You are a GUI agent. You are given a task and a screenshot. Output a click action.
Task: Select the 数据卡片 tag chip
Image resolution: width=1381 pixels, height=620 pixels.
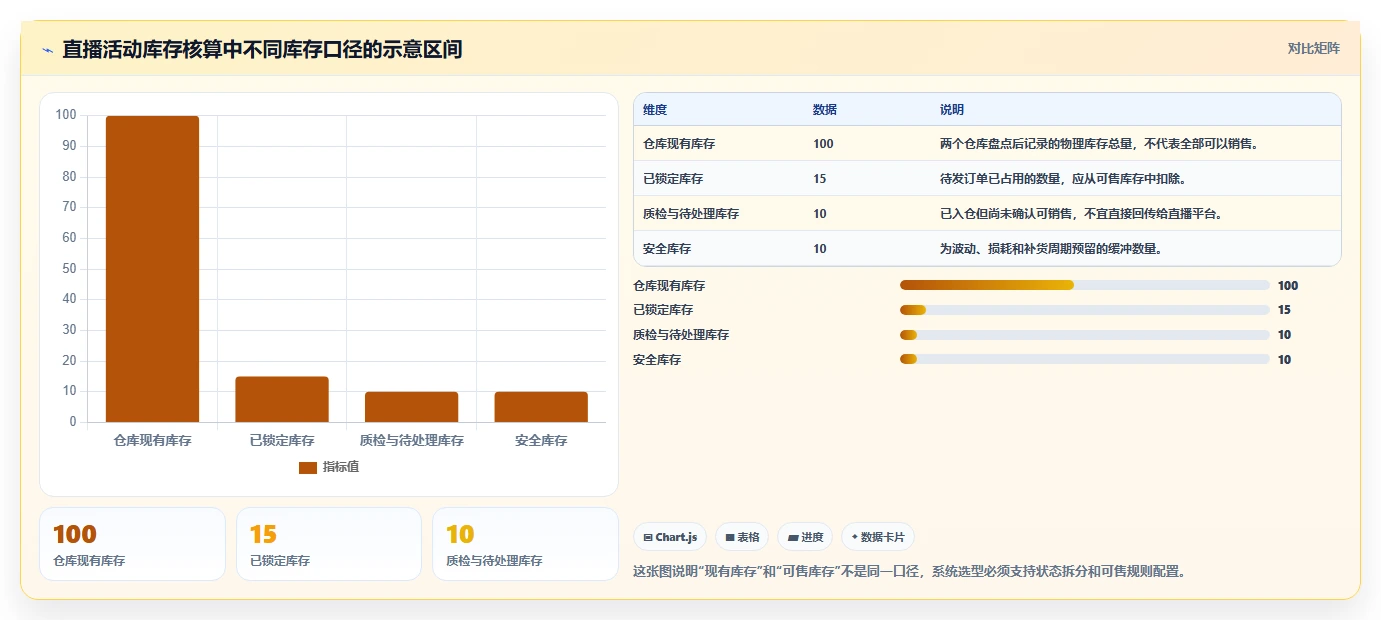point(878,537)
